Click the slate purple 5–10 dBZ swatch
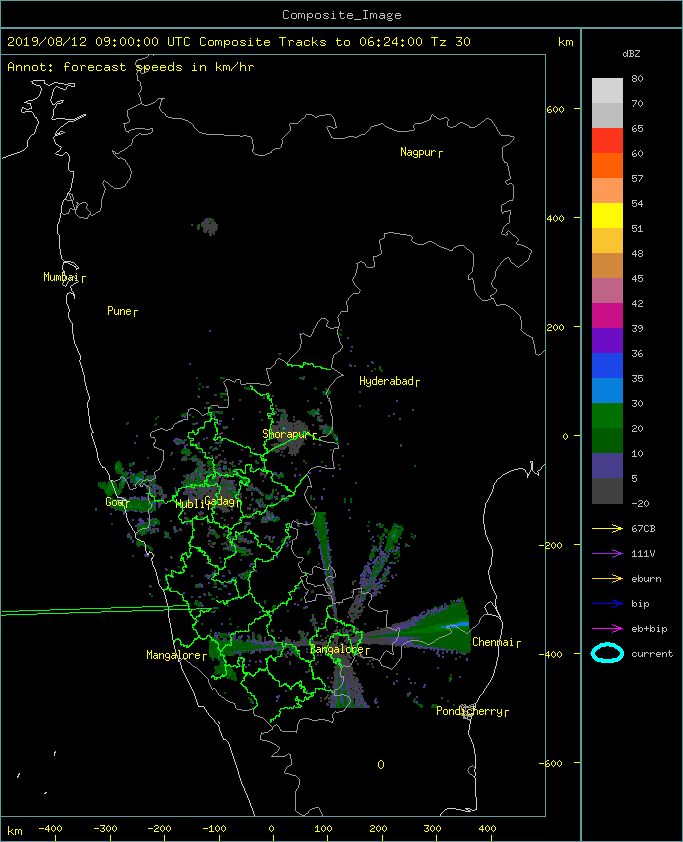Image resolution: width=683 pixels, height=842 pixels. click(x=607, y=465)
